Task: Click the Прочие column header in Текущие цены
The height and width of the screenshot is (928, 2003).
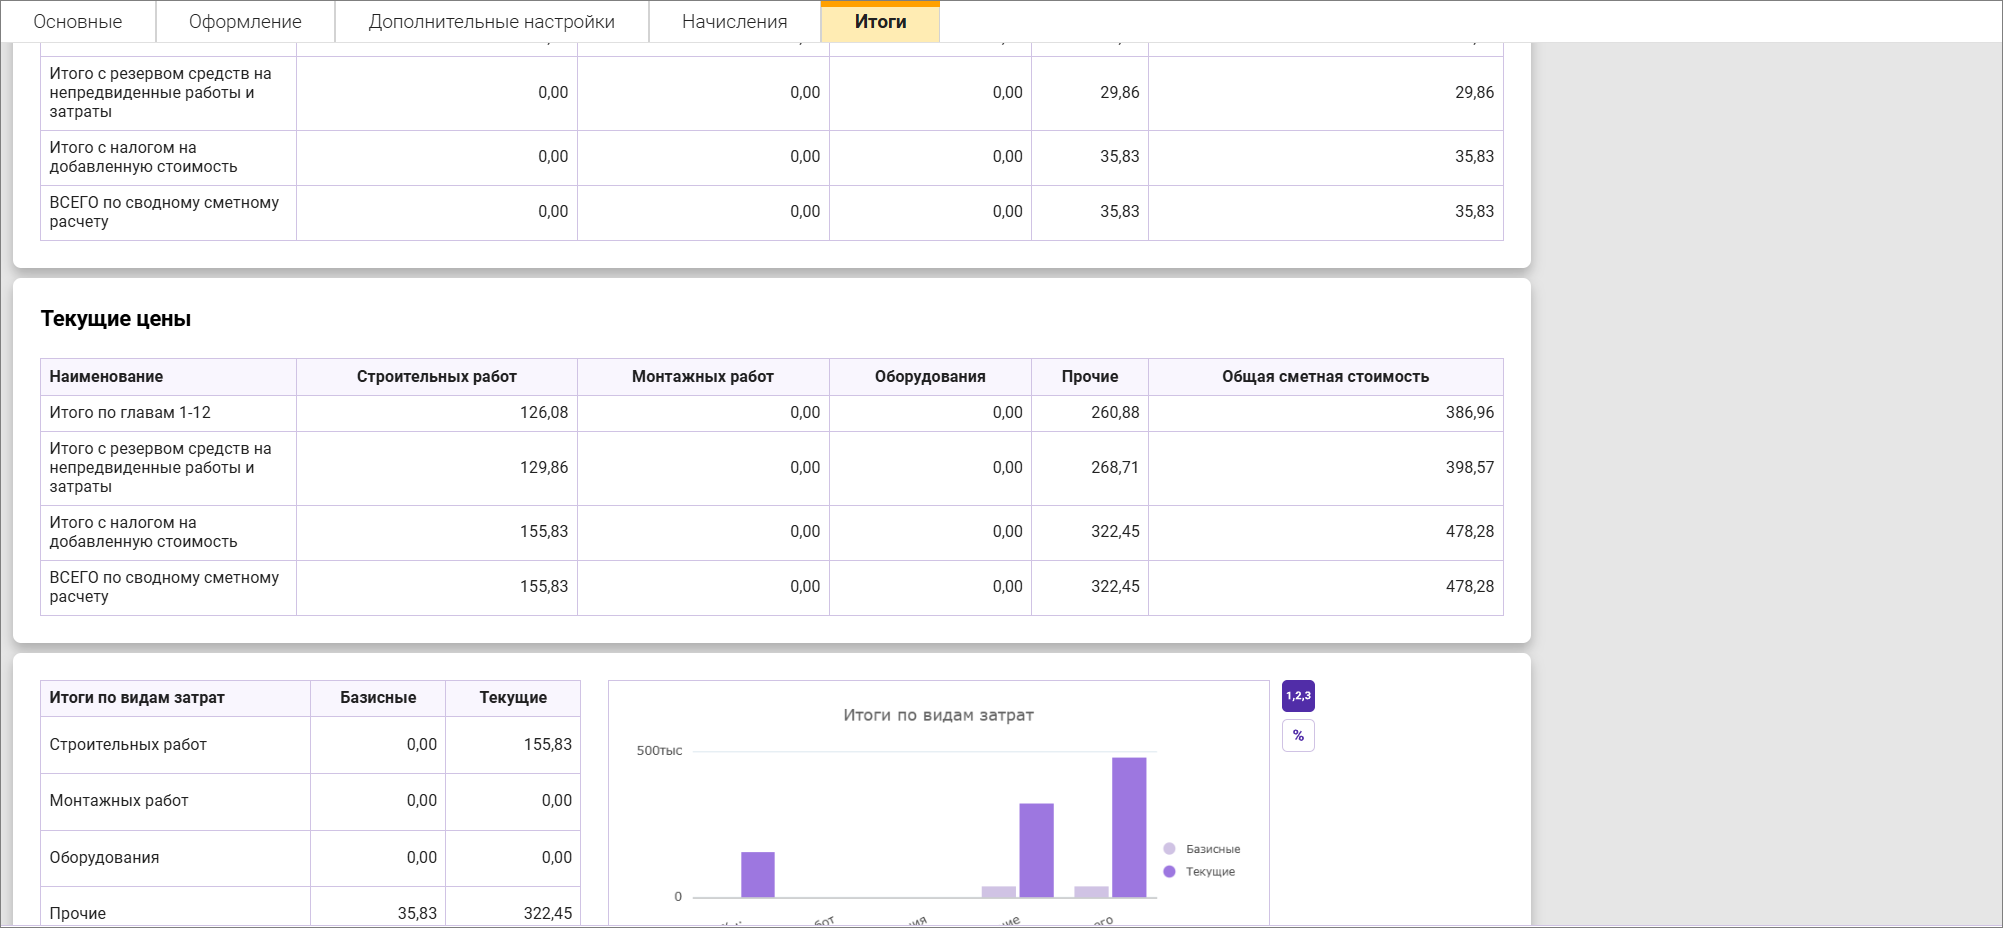Action: click(1089, 377)
